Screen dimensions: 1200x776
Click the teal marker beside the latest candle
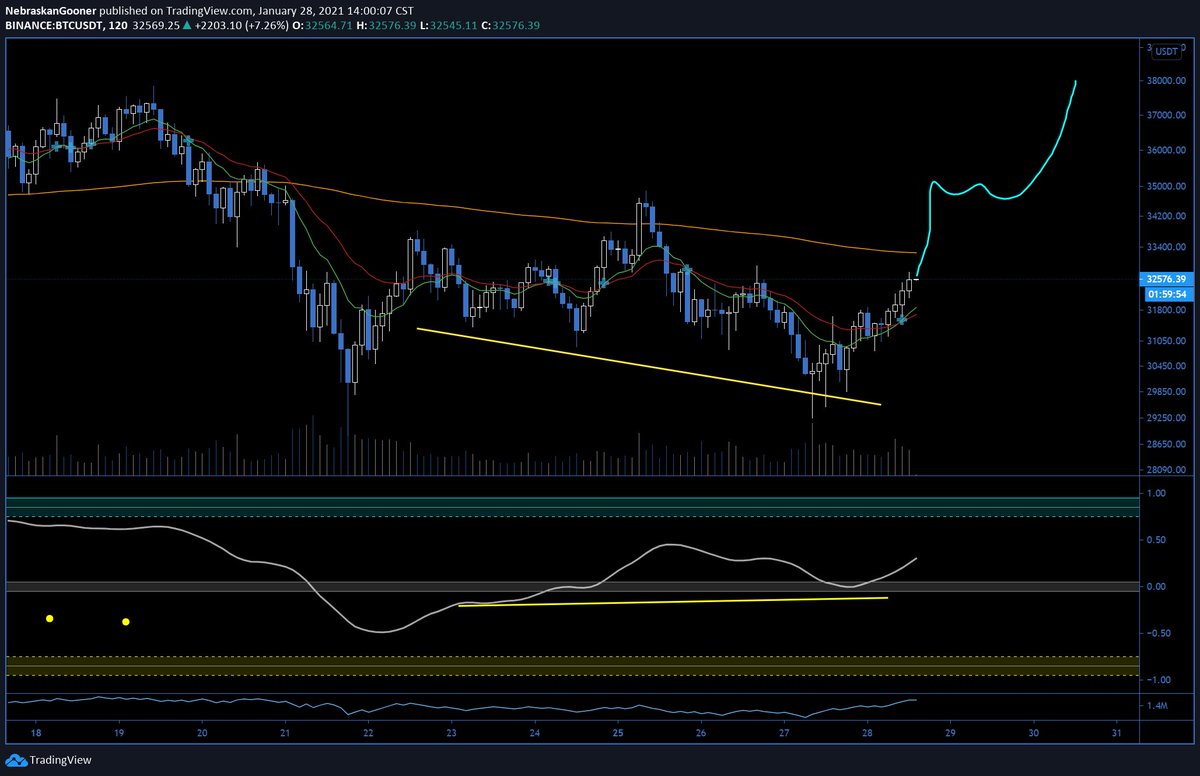click(x=901, y=318)
